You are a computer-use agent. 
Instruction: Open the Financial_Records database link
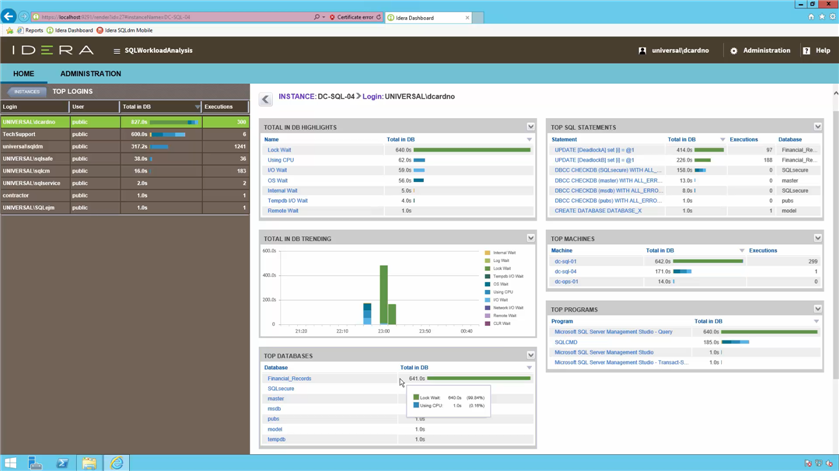pyautogui.click(x=289, y=378)
